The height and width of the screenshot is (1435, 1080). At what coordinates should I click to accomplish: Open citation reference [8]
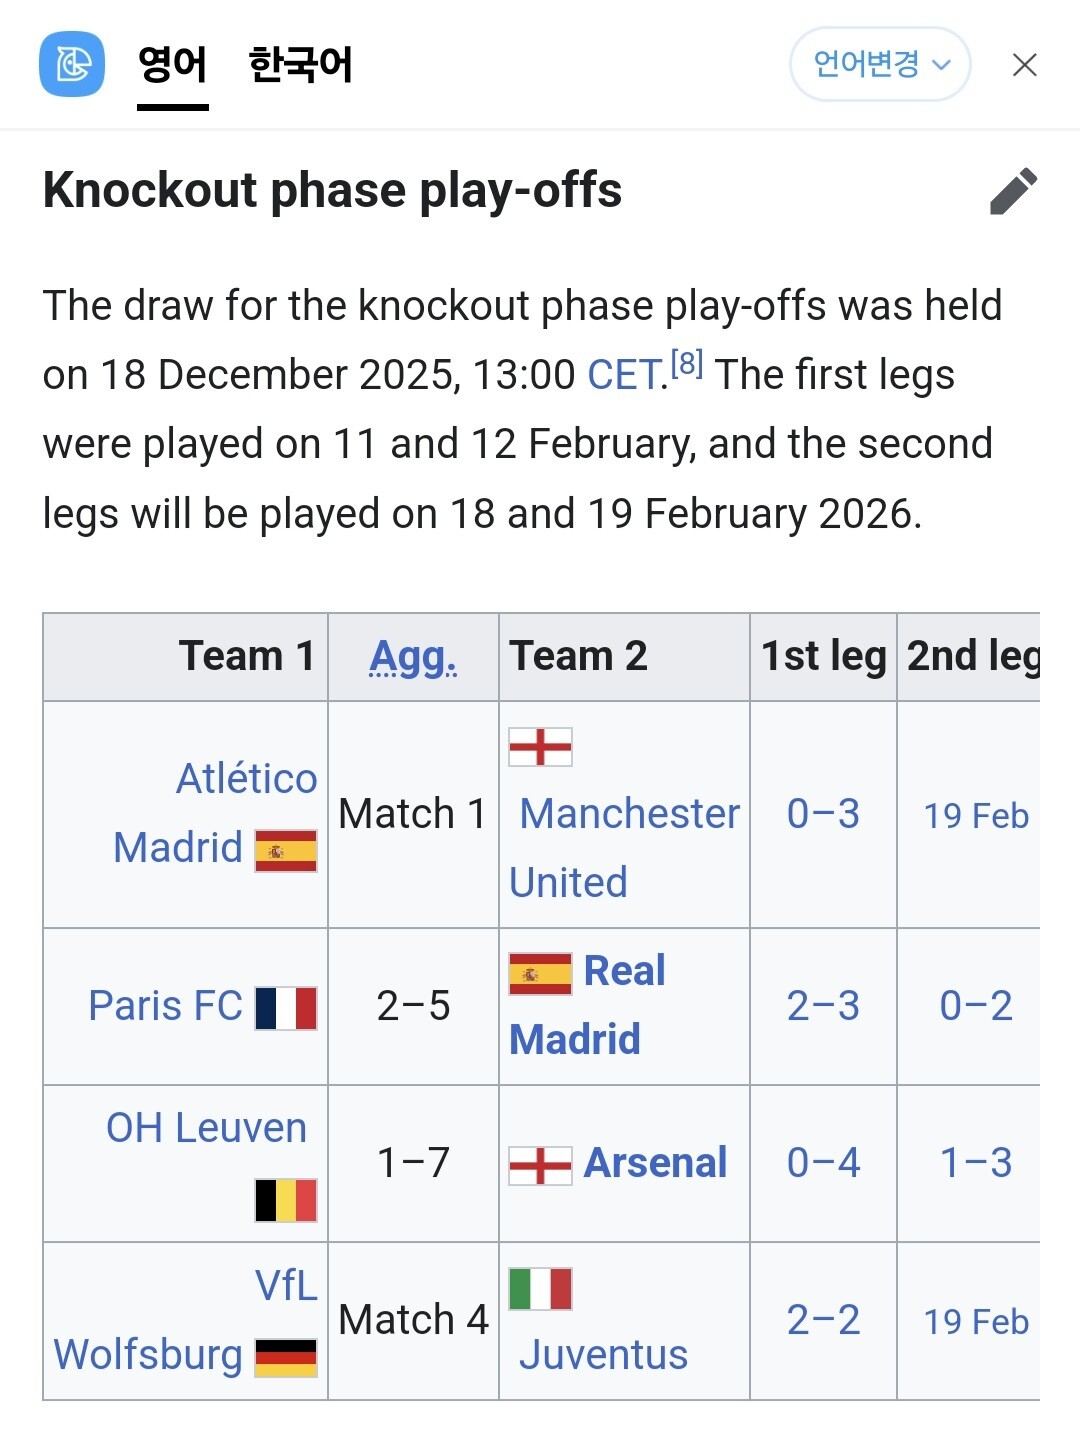pyautogui.click(x=687, y=364)
